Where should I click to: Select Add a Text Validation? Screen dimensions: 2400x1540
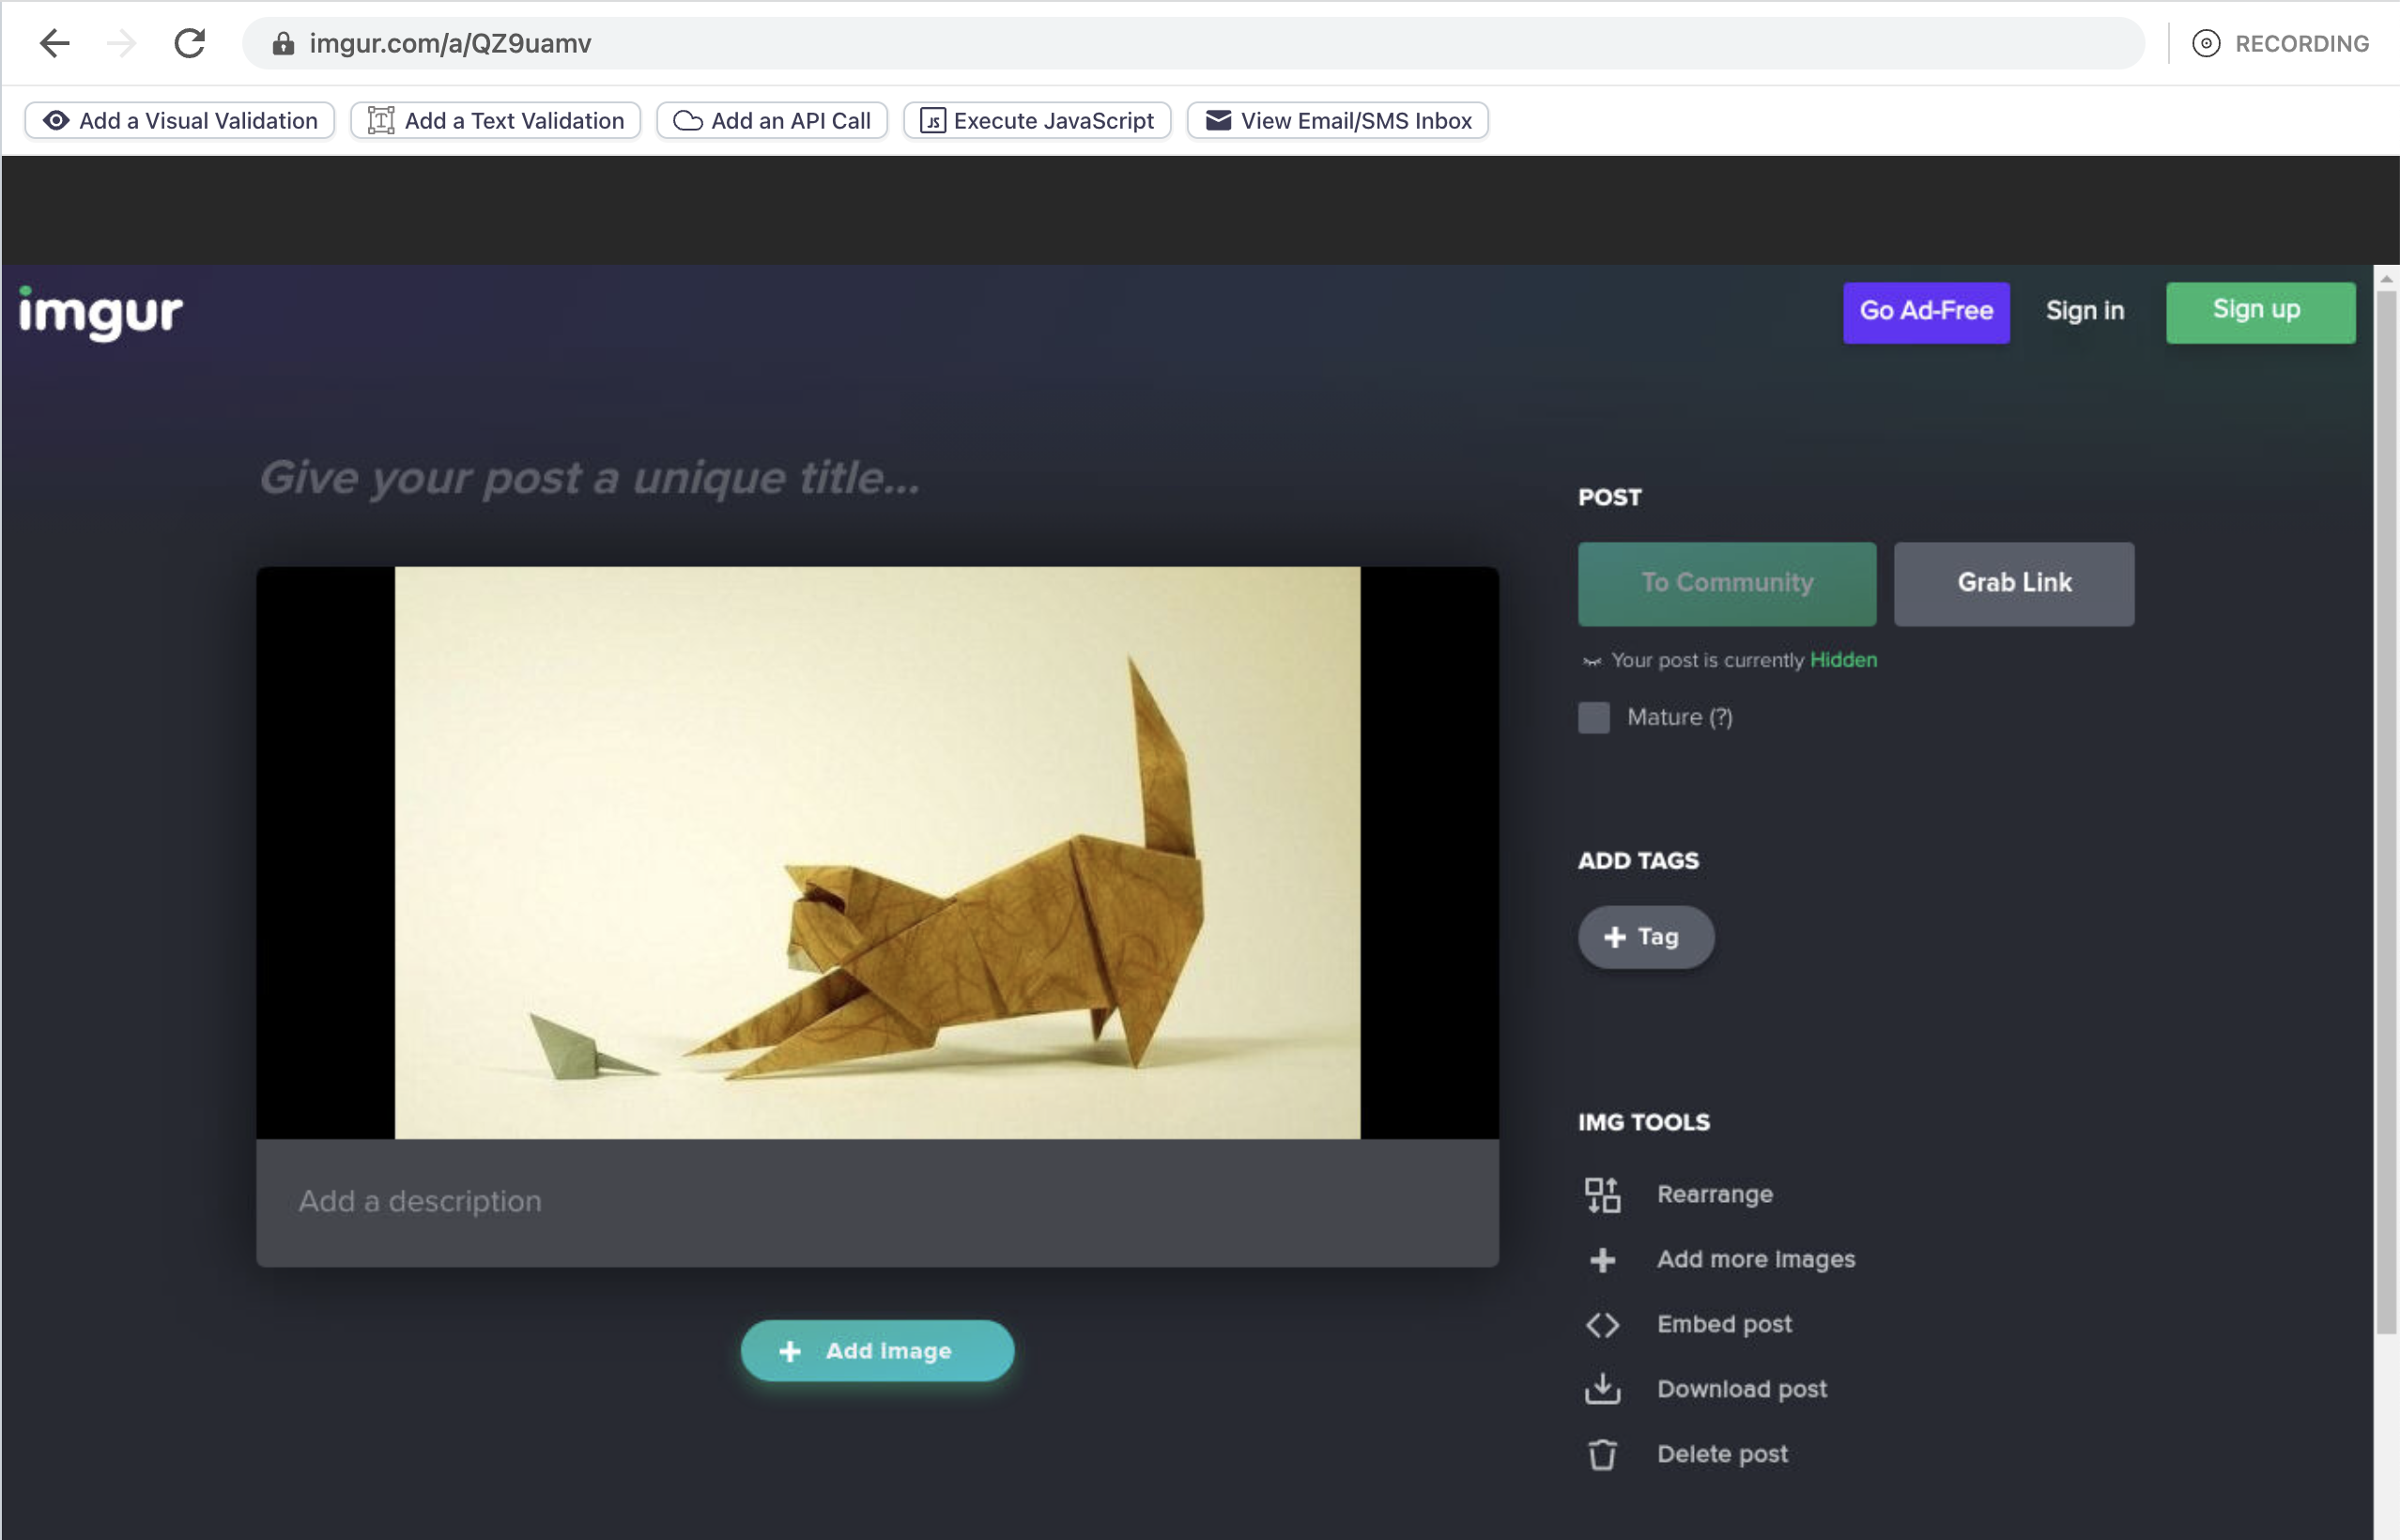tap(495, 120)
